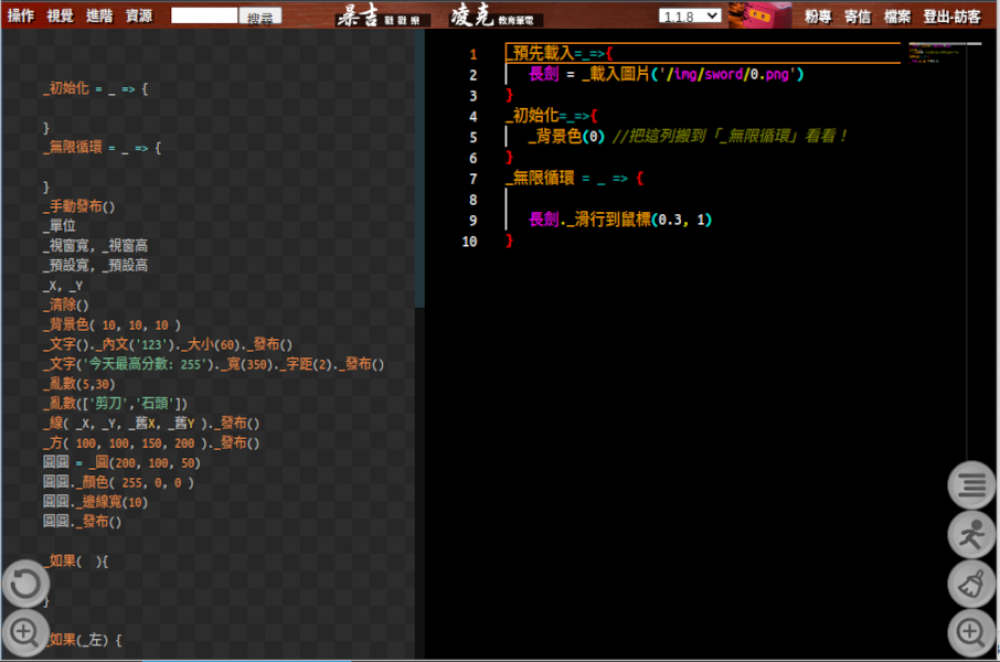This screenshot has width=1000, height=662.
Task: Open the 資源 menu
Action: pos(139,16)
